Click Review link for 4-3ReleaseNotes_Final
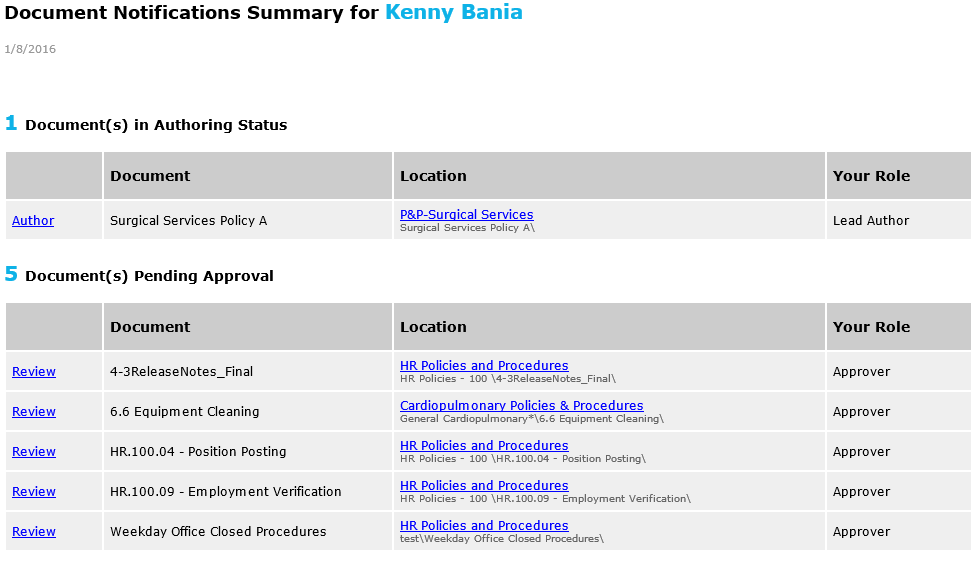Viewport: 978px width, 563px height. pyautogui.click(x=34, y=372)
